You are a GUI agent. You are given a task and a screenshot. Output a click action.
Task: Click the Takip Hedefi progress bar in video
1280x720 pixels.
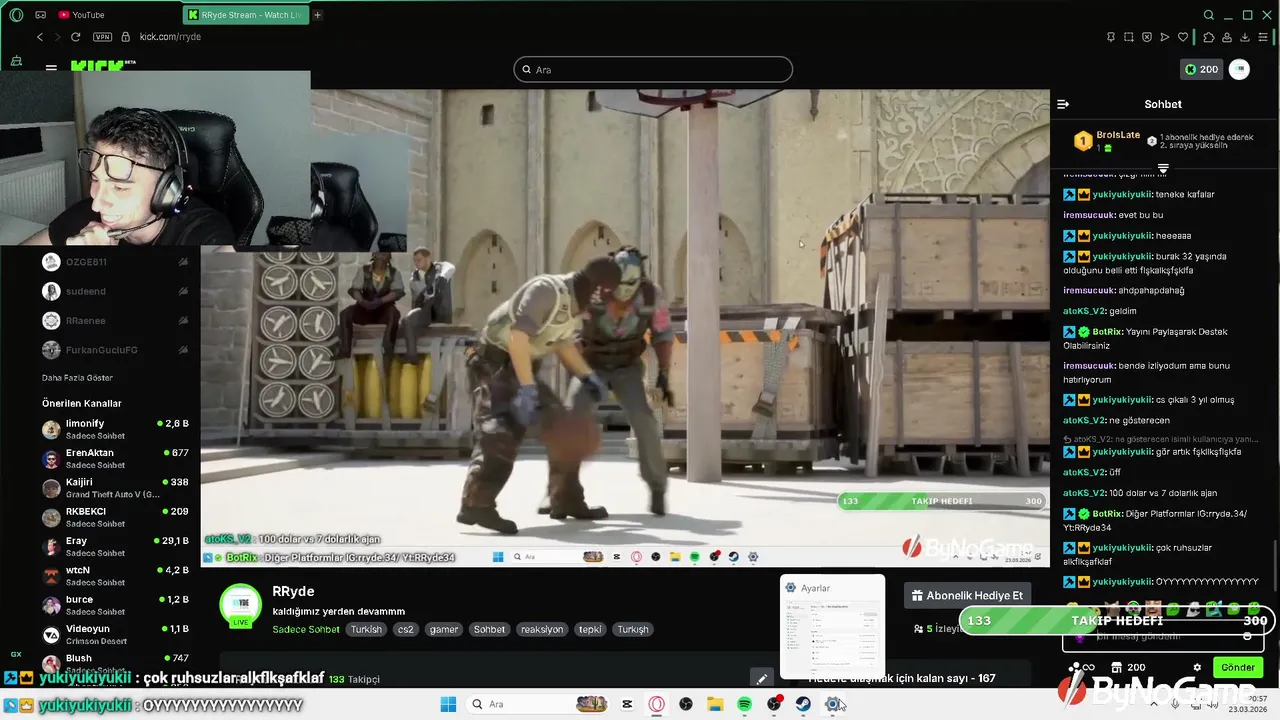[x=941, y=501]
